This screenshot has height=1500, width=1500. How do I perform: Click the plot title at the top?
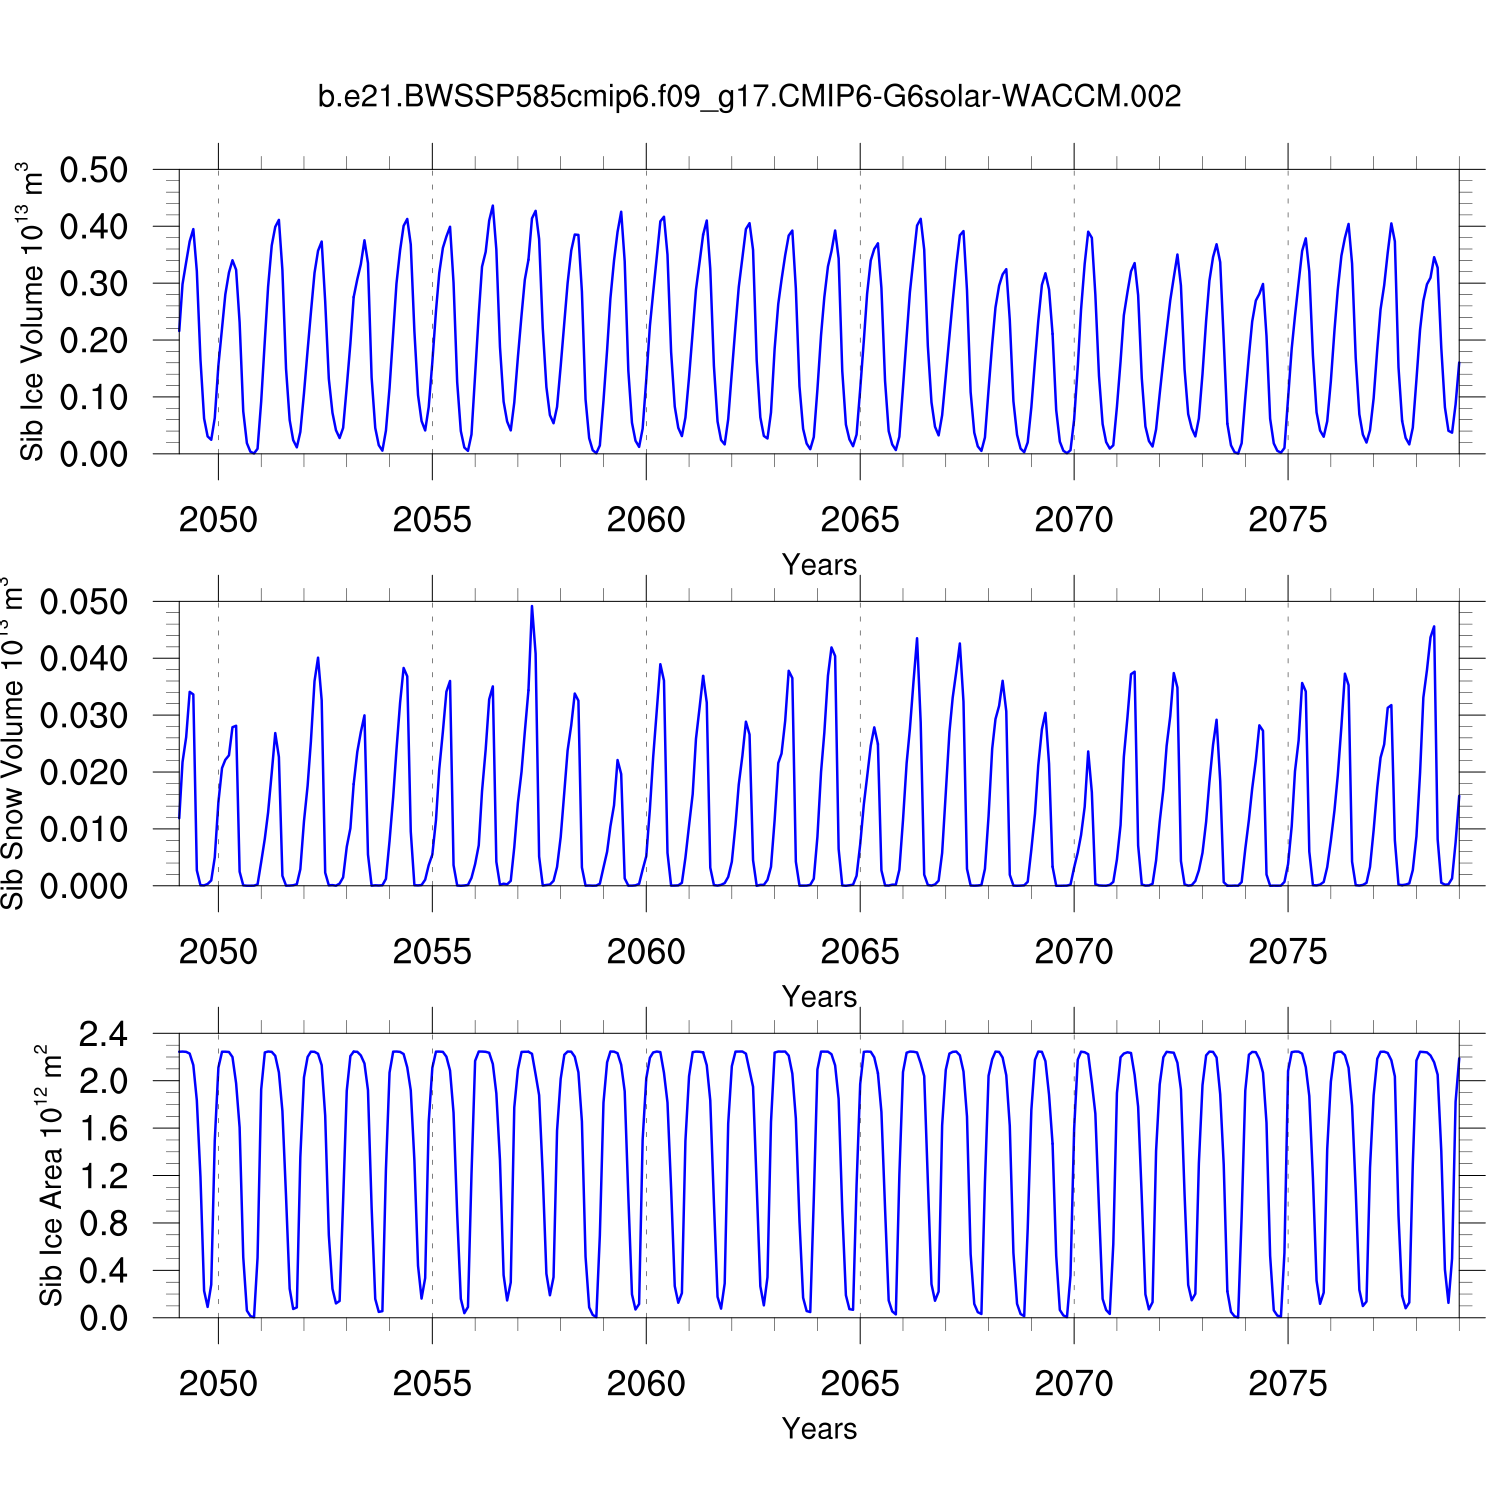pos(749,97)
